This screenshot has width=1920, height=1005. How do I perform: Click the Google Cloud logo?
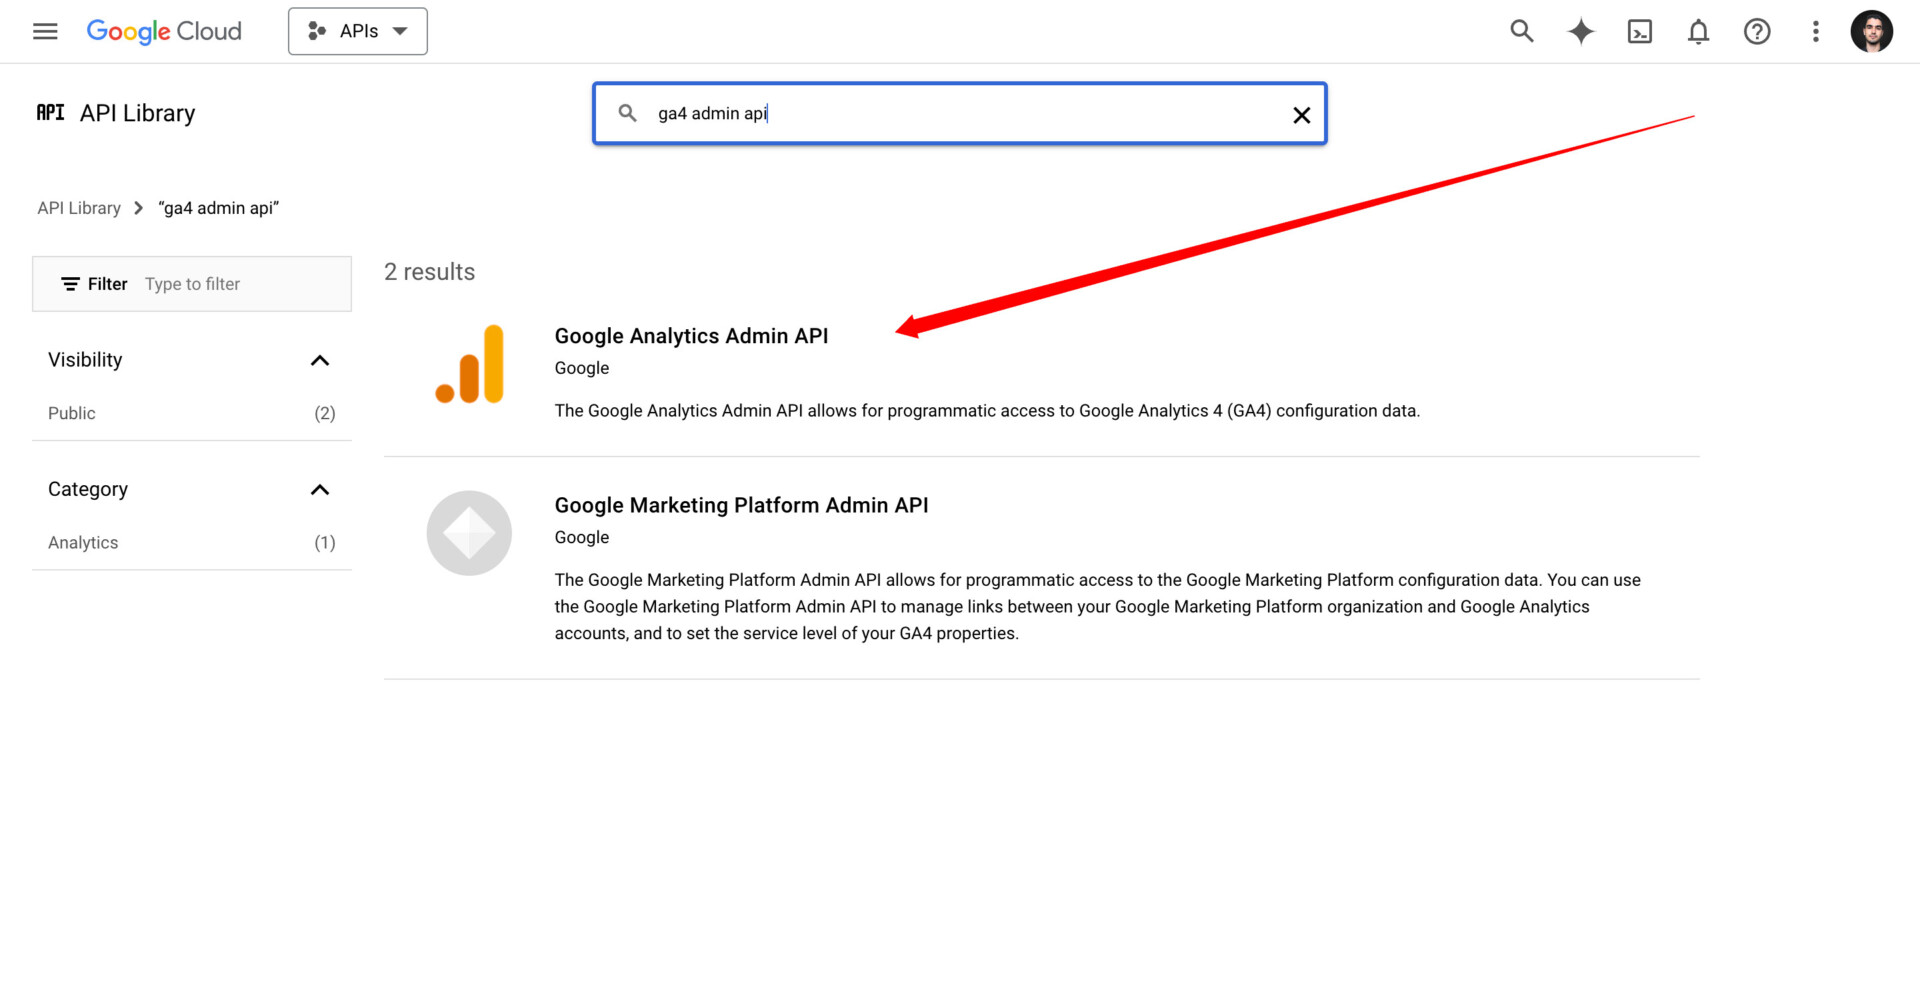(164, 31)
